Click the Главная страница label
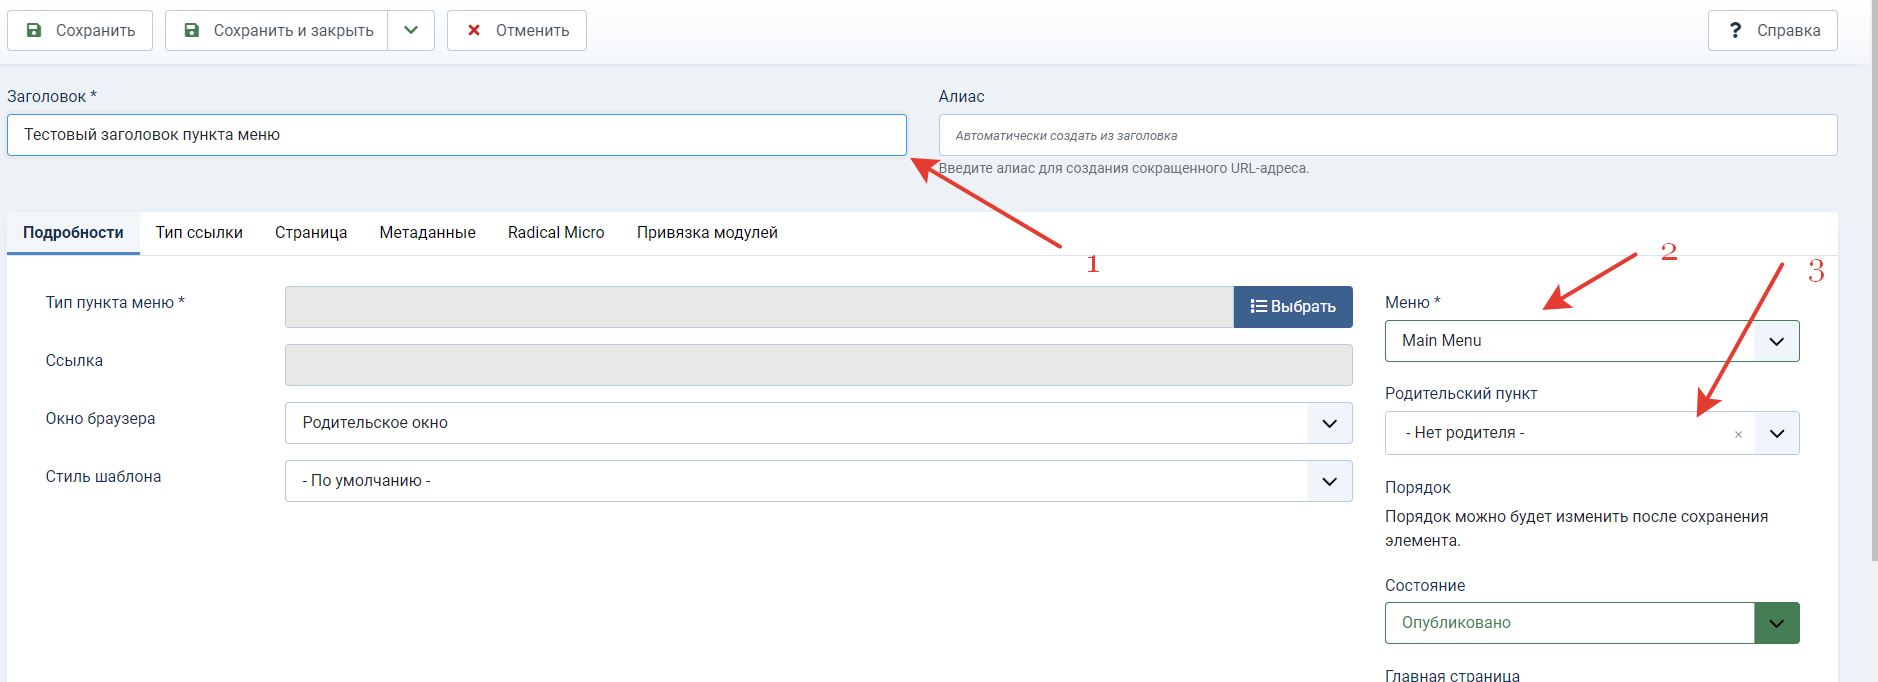 [1452, 675]
